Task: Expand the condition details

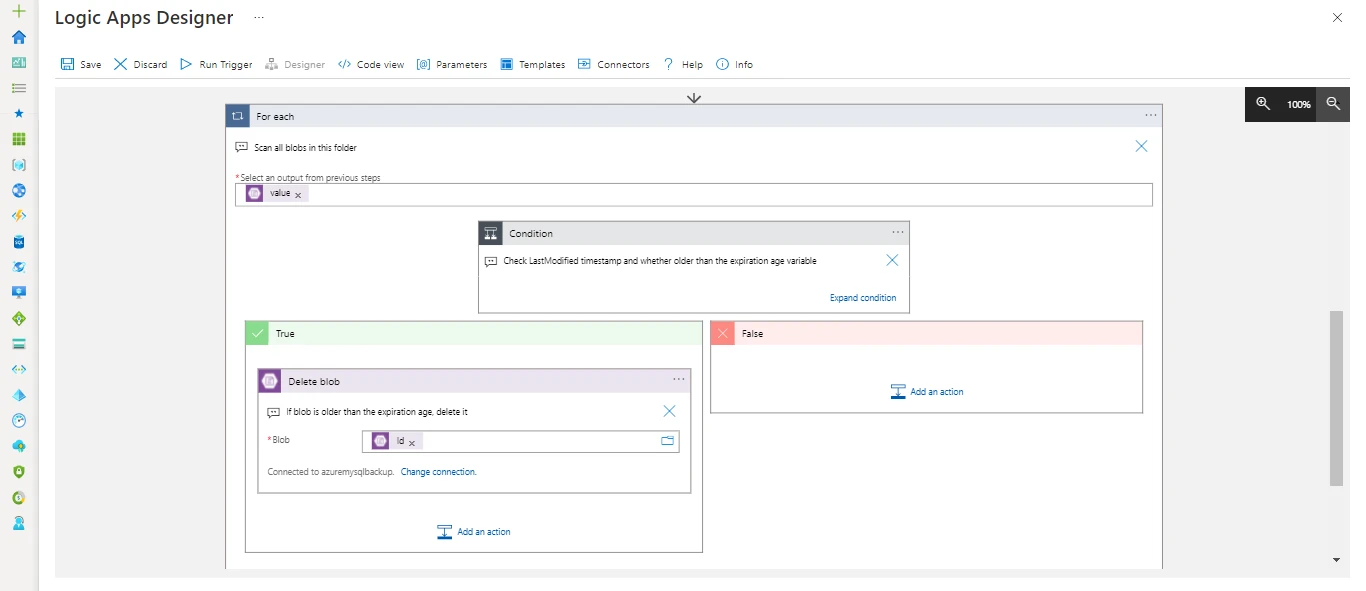Action: 863,297
